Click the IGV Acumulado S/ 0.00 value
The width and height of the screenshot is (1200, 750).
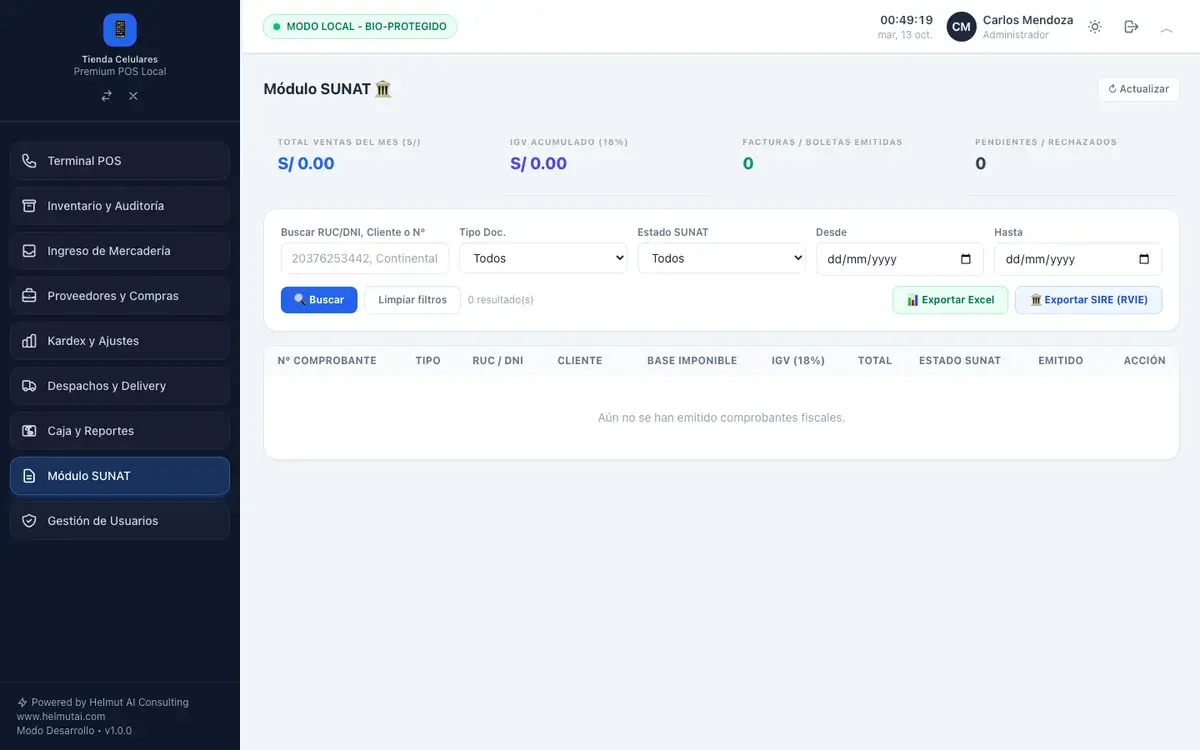click(x=538, y=164)
